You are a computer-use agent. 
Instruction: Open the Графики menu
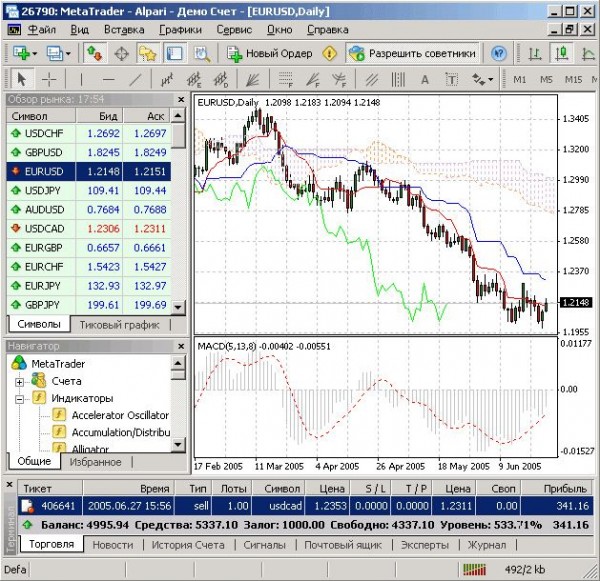(179, 30)
